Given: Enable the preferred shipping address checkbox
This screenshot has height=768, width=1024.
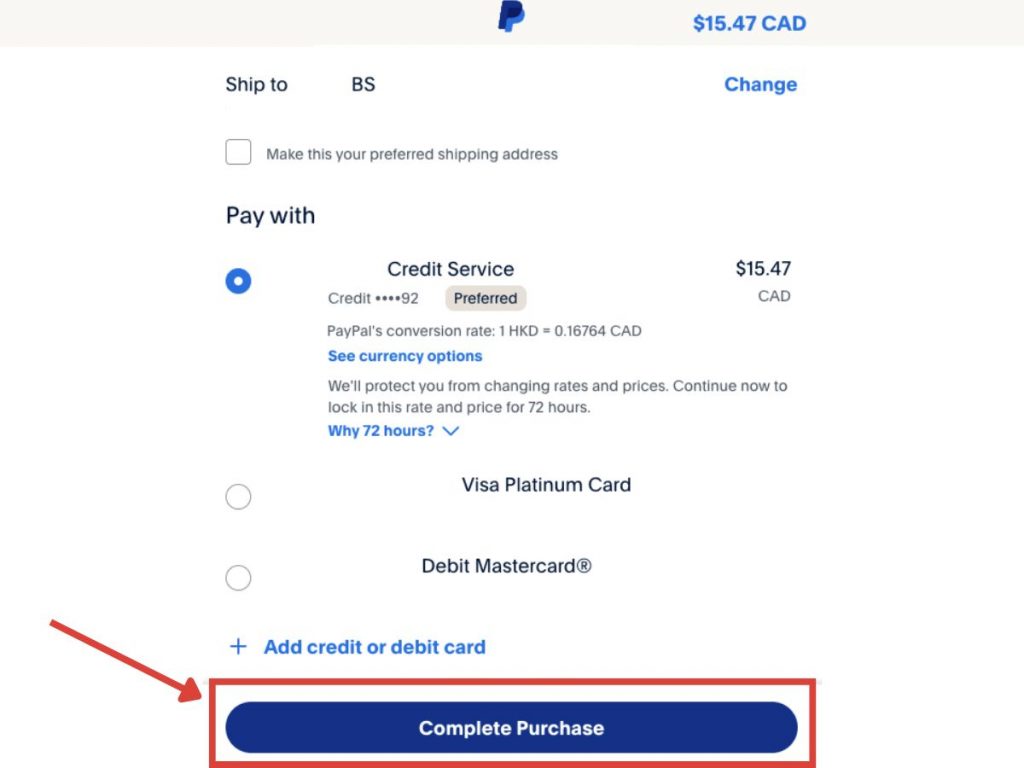Looking at the screenshot, I should [x=238, y=153].
